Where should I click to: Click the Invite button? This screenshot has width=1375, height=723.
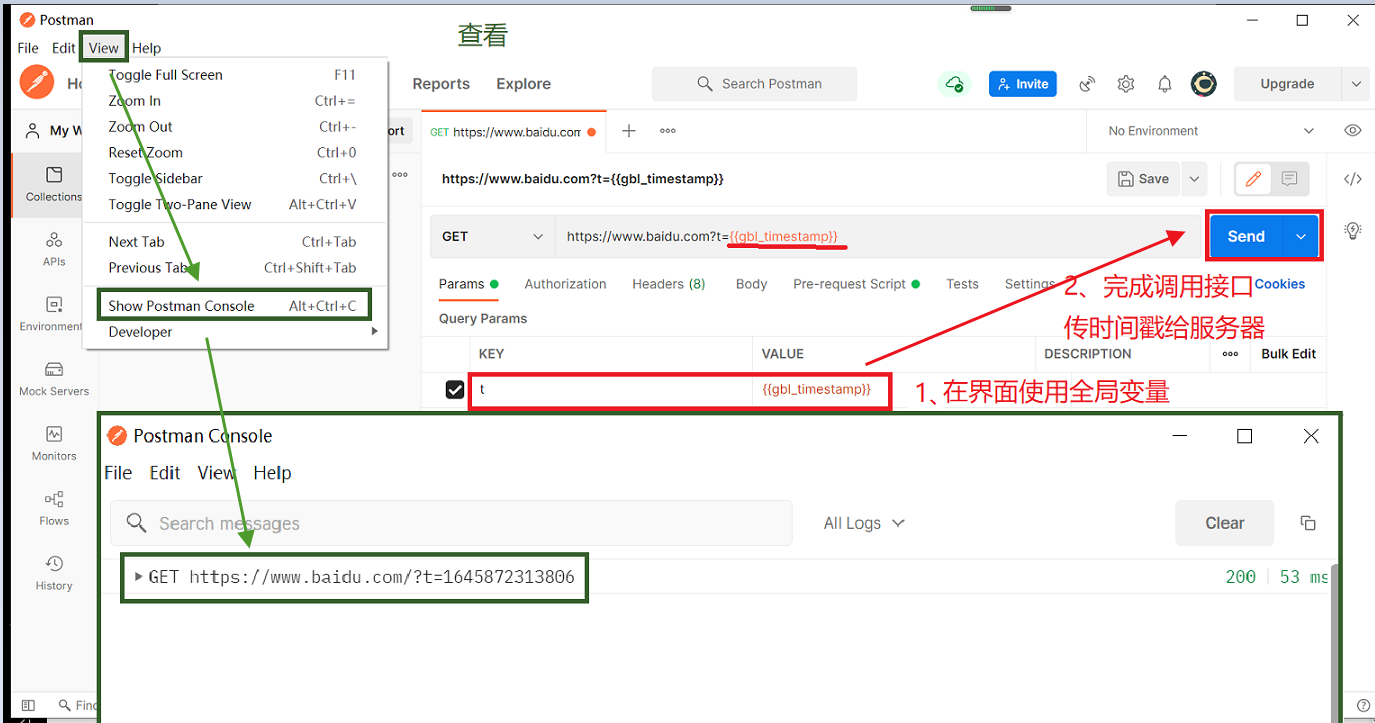pyautogui.click(x=1022, y=84)
